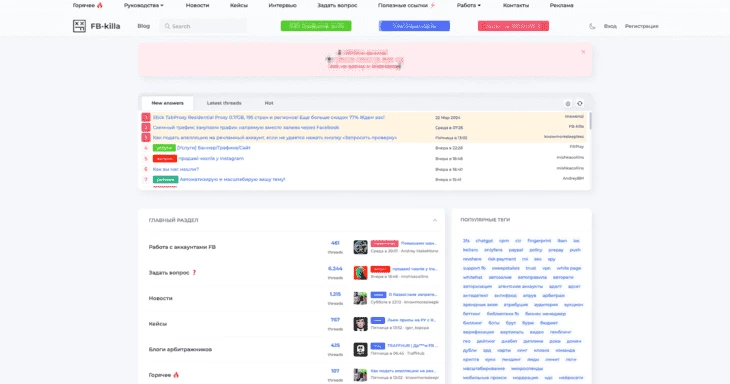Screen dimensions: 730x384
Task: Click avatar beside Блоги арбитражников row
Action: [360, 350]
